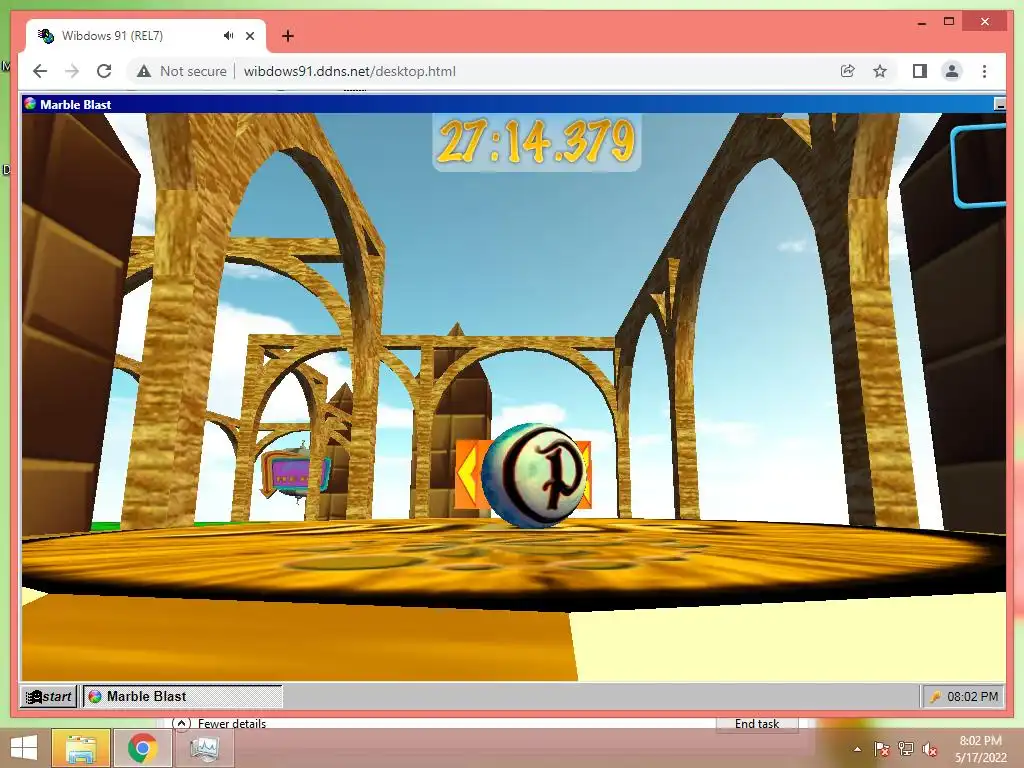The image size is (1024, 768).
Task: Click the share page icon
Action: coord(848,71)
